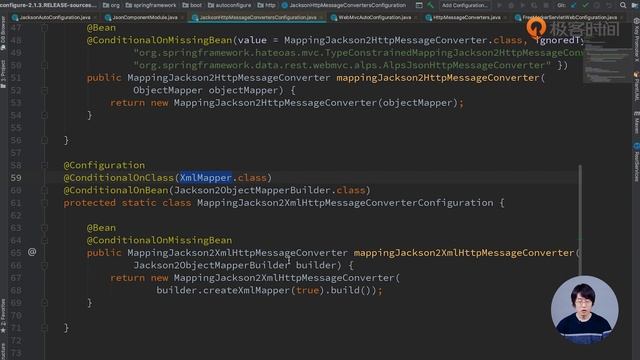Toggle the fold marker at line 71
The image size is (640, 360).
(x=44, y=328)
